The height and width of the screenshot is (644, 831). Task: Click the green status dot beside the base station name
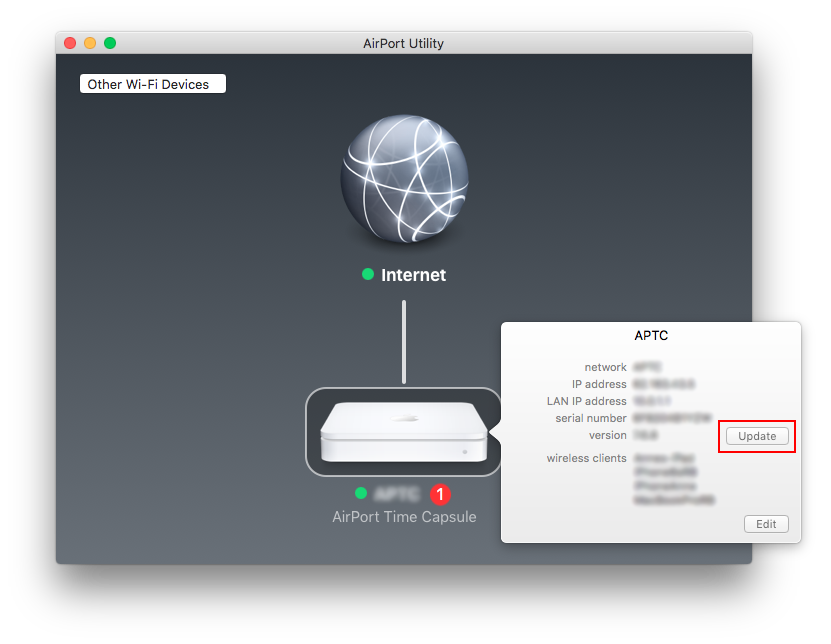point(361,493)
